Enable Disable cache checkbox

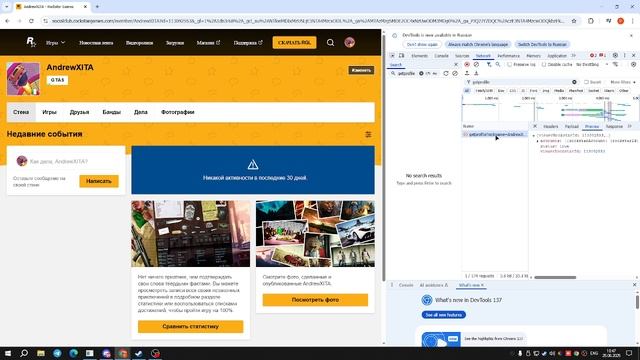point(544,64)
